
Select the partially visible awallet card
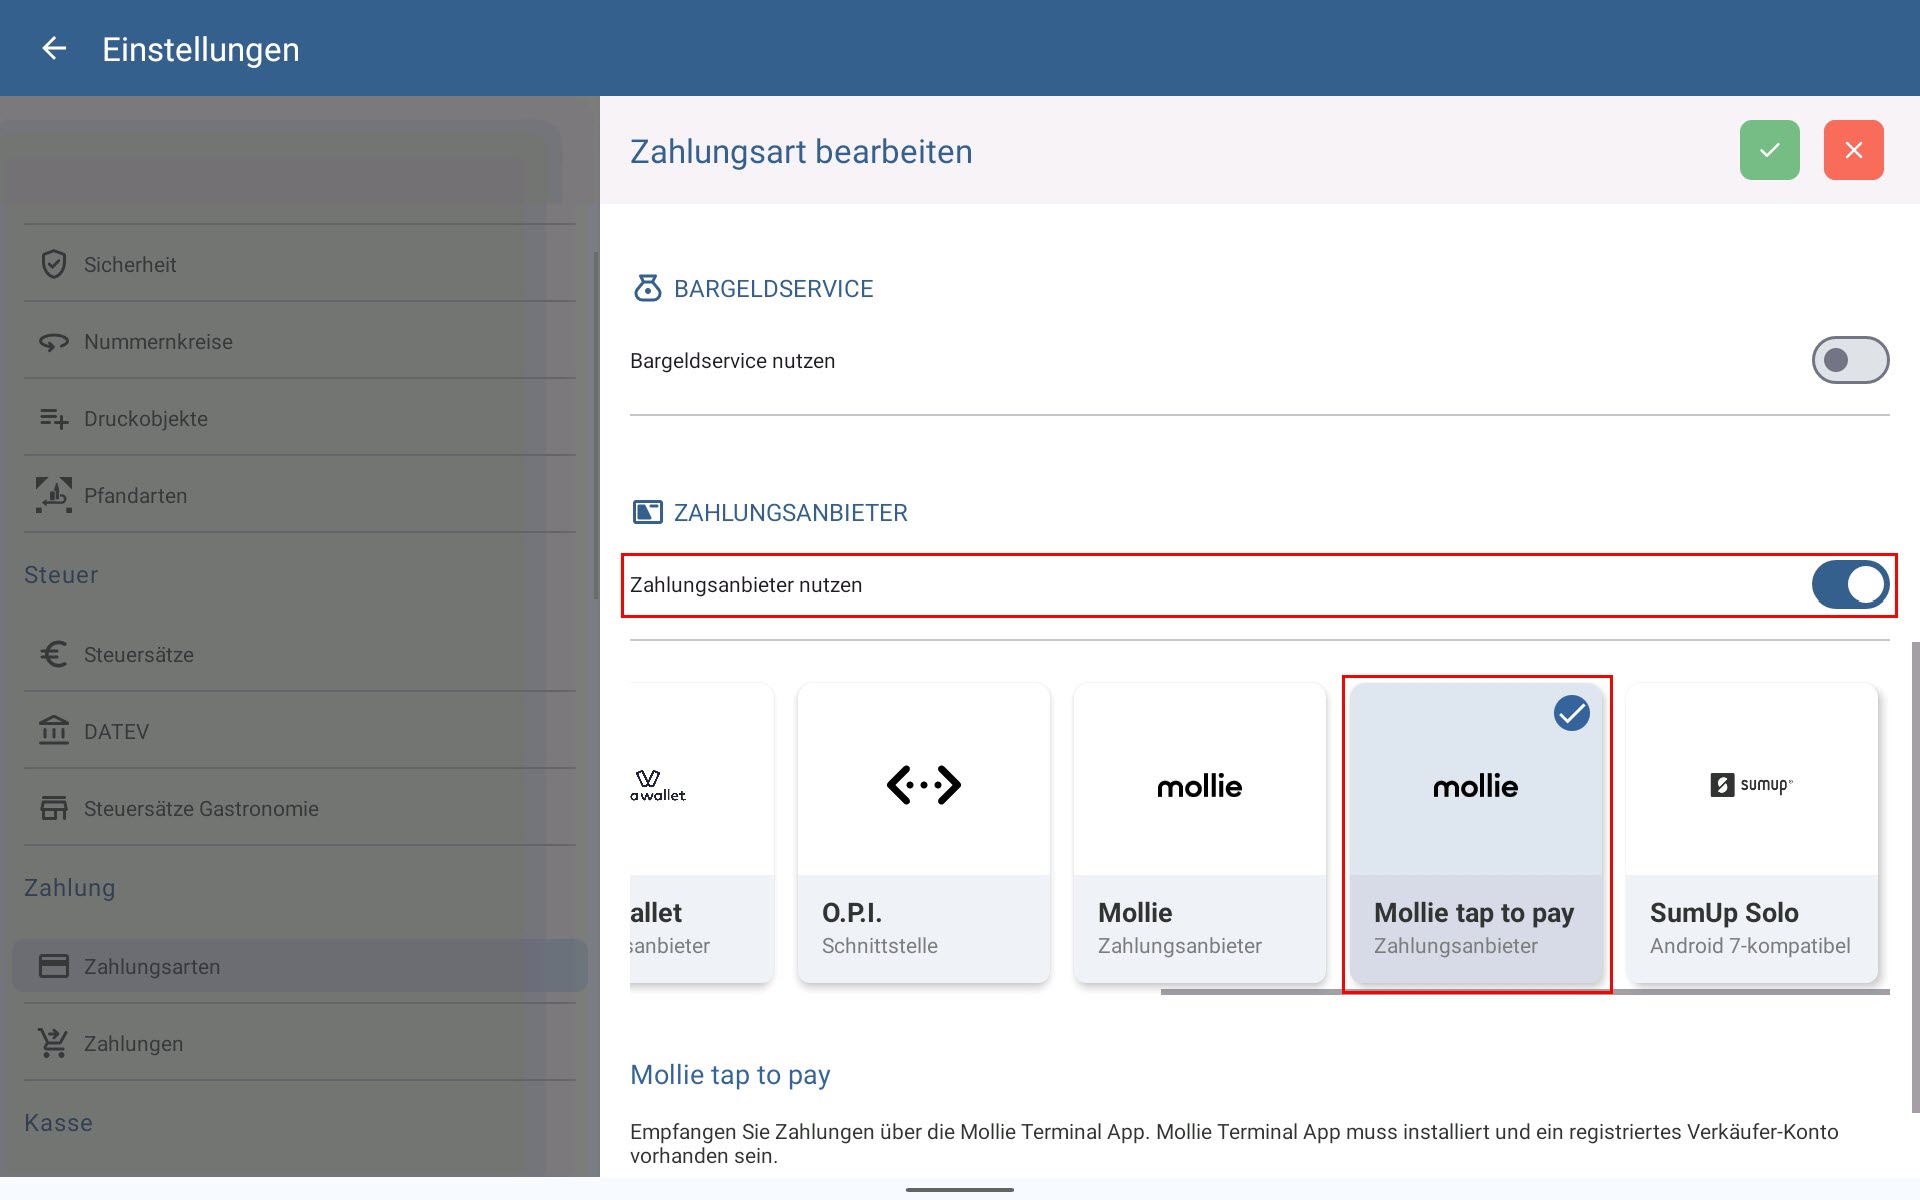[x=701, y=832]
